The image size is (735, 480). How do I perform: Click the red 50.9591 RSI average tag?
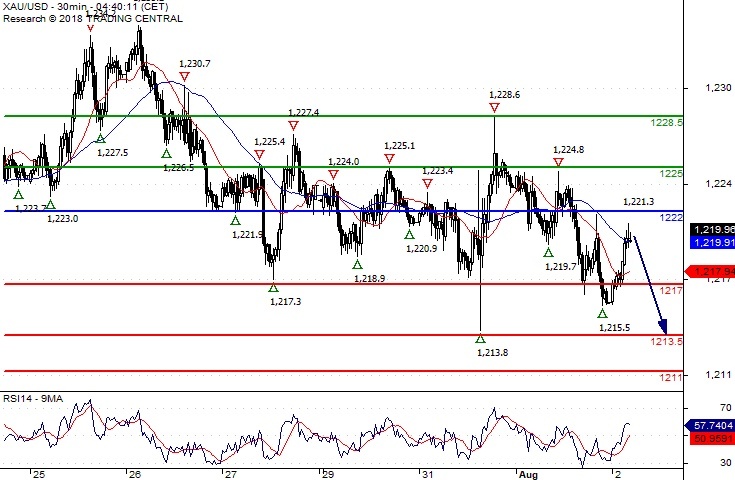pos(712,438)
